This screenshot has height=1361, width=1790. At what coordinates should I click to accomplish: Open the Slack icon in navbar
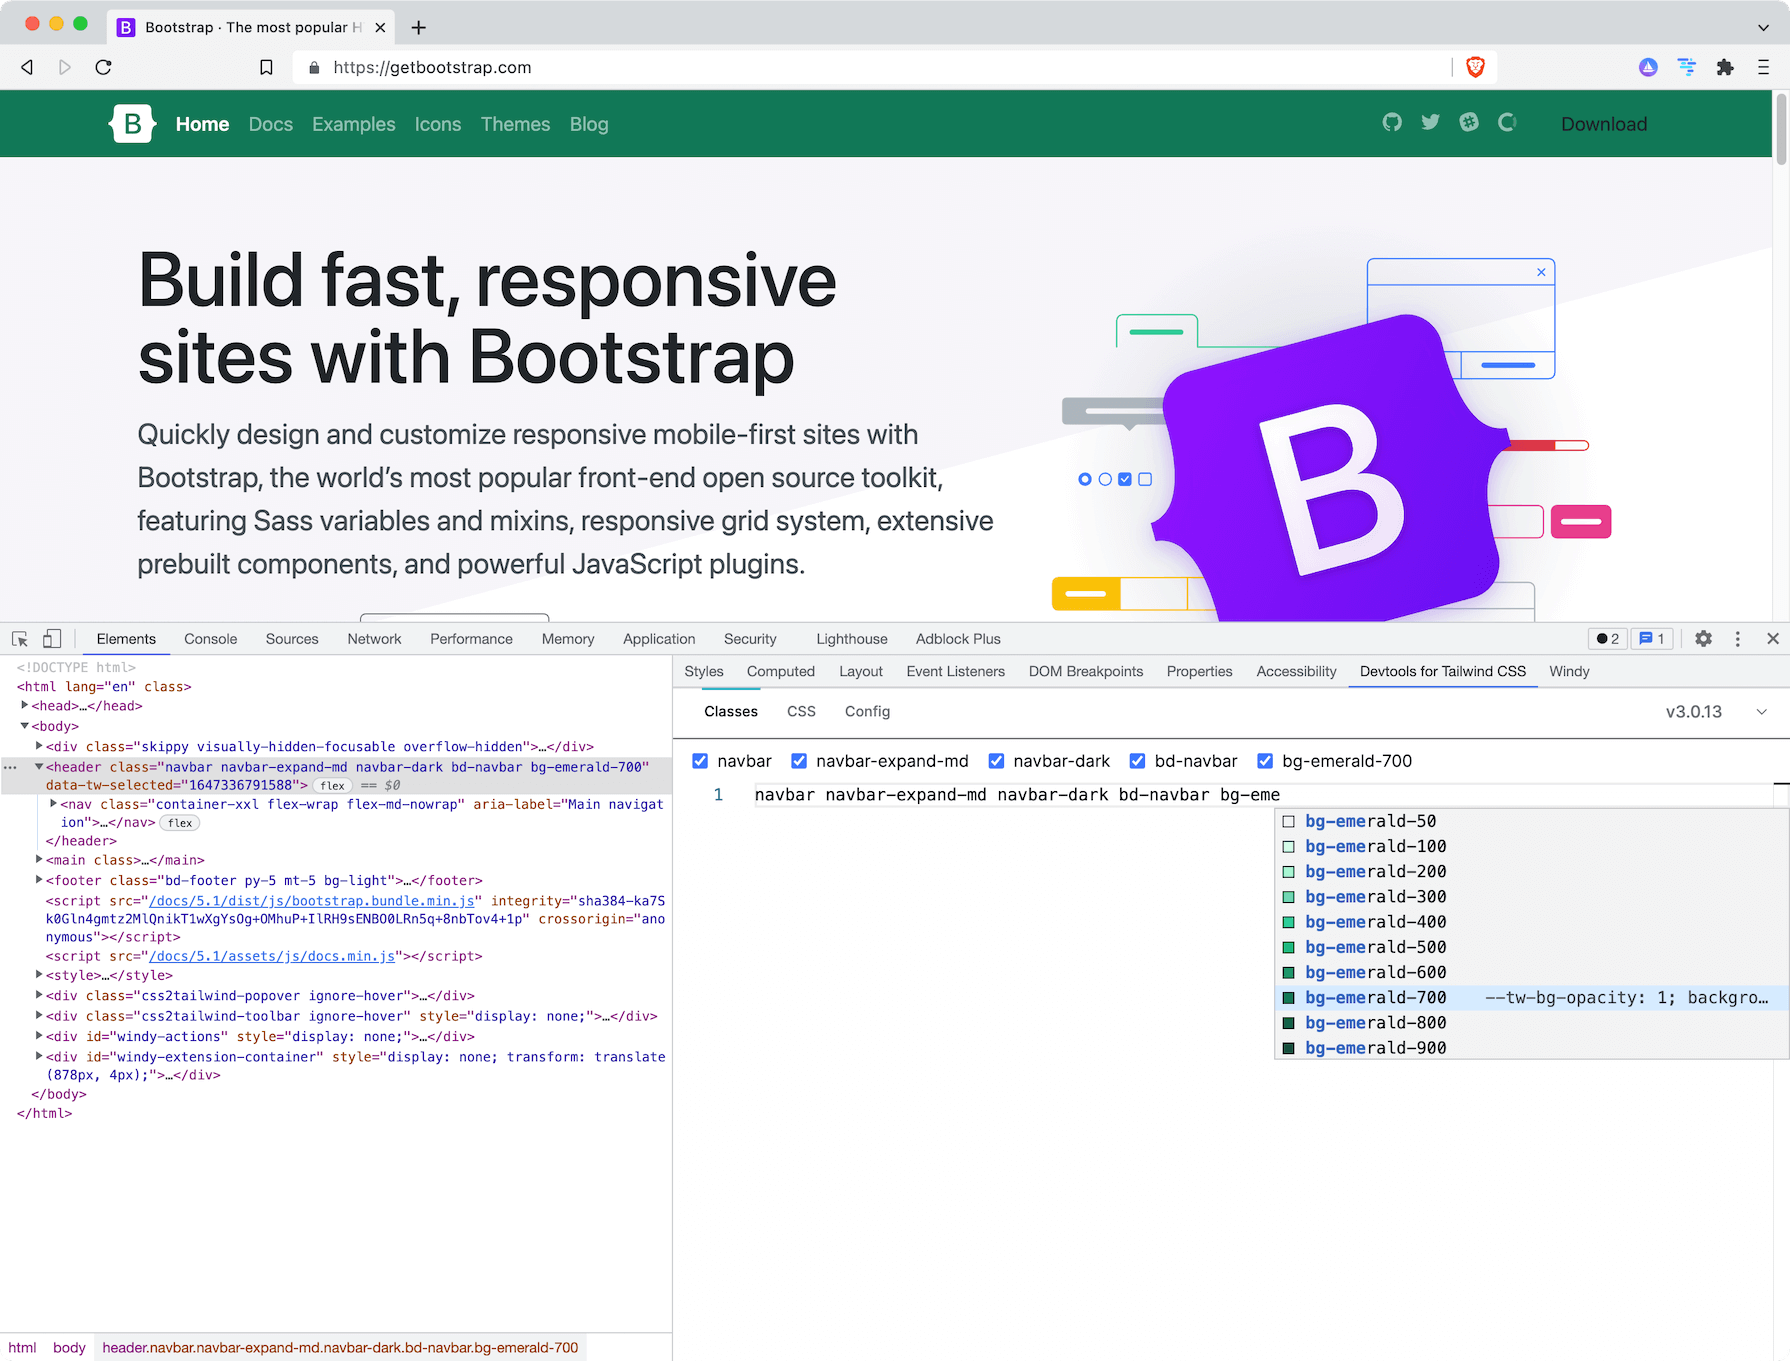[1469, 122]
